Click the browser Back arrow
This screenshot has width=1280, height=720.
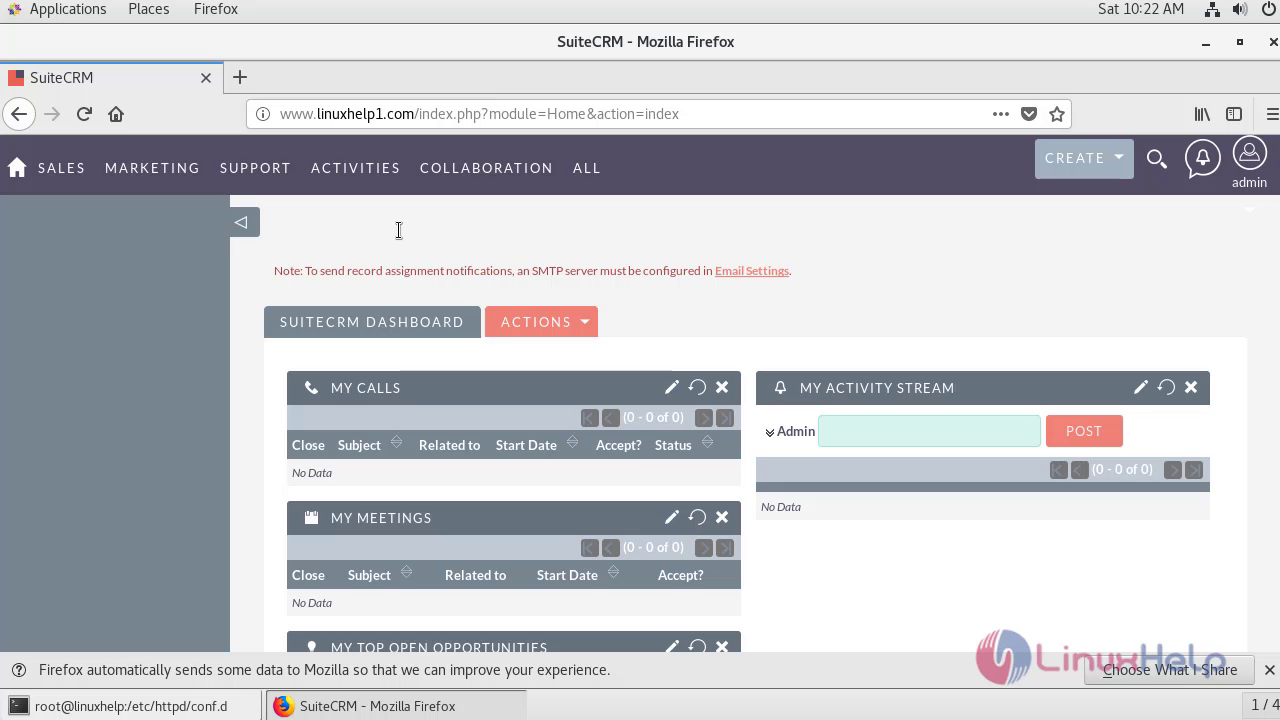[x=18, y=114]
